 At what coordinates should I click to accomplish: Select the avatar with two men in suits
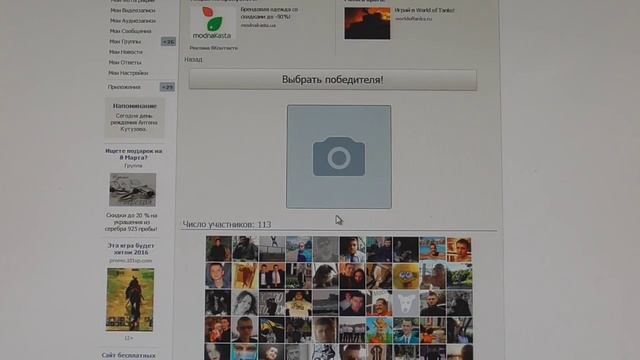pos(272,276)
